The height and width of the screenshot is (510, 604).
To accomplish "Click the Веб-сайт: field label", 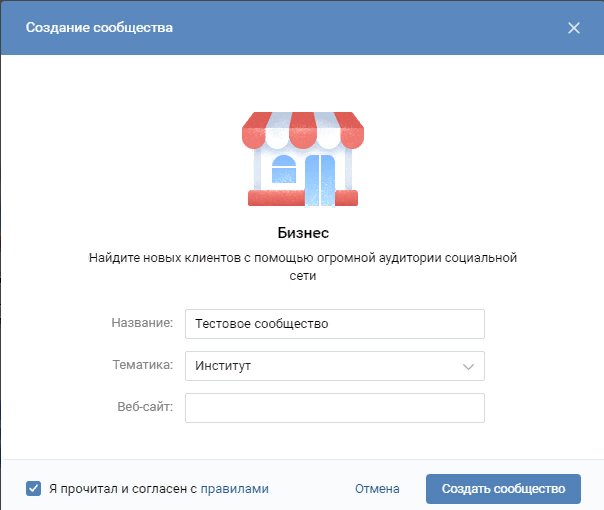I will 145,407.
